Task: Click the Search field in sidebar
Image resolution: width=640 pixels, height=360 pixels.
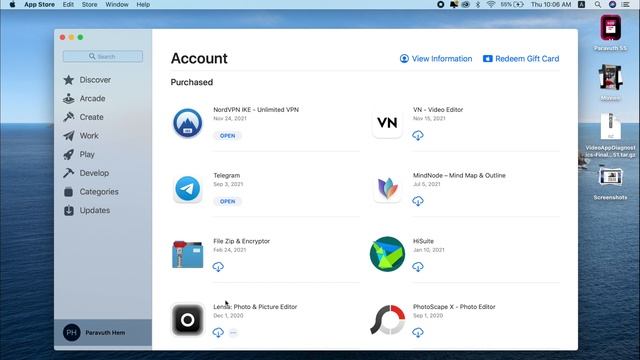Action: 103,56
